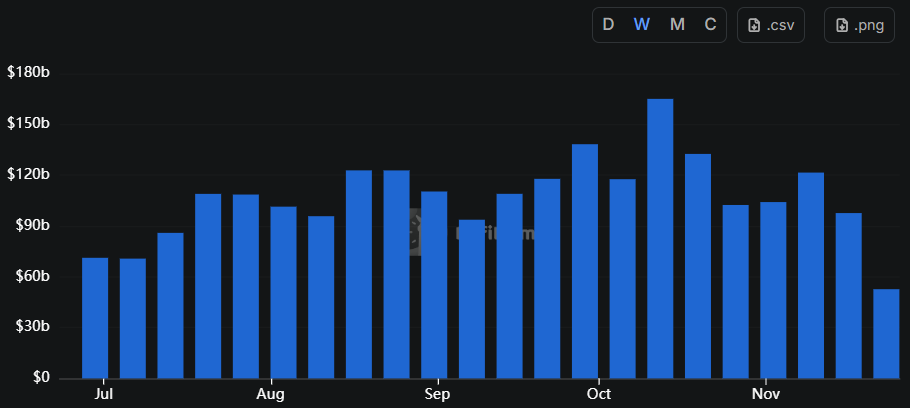The width and height of the screenshot is (910, 408).
Task: Click the $180b y-axis label
Action: tap(28, 73)
